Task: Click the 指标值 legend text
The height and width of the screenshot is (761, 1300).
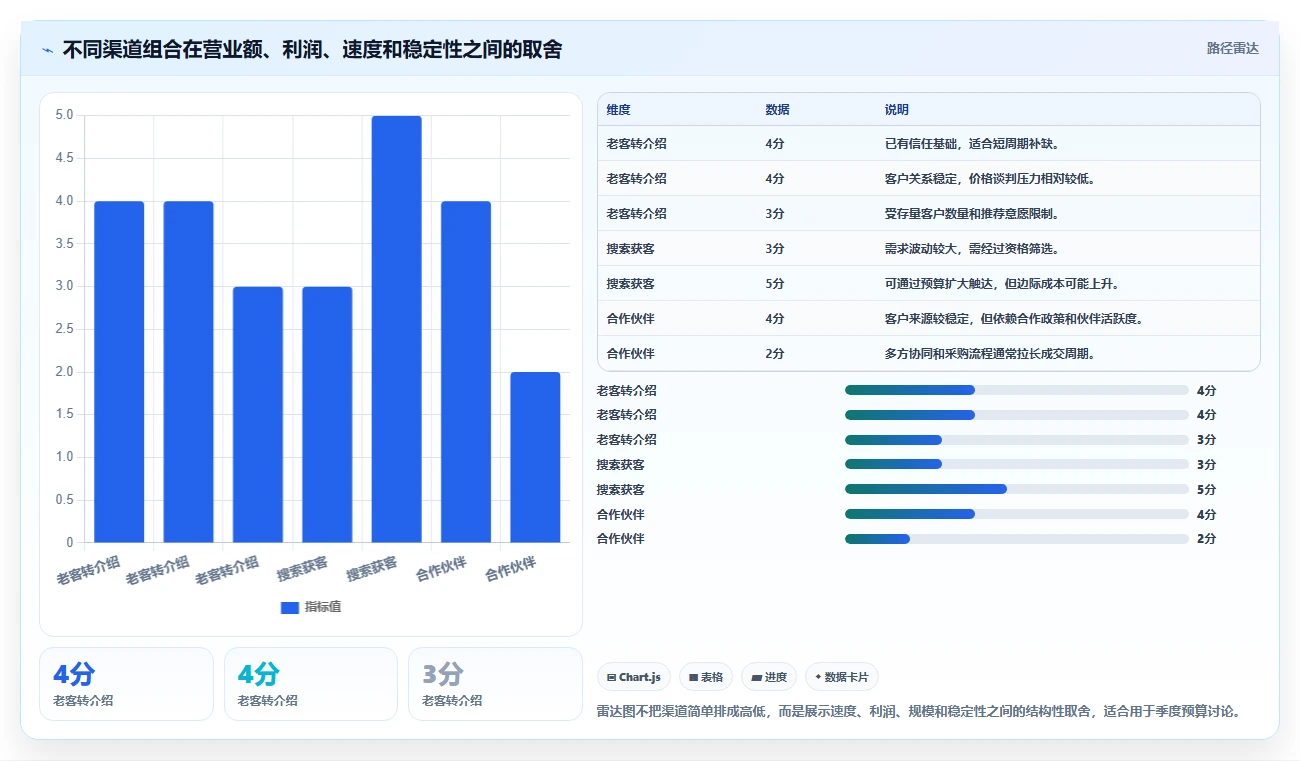Action: (x=323, y=607)
